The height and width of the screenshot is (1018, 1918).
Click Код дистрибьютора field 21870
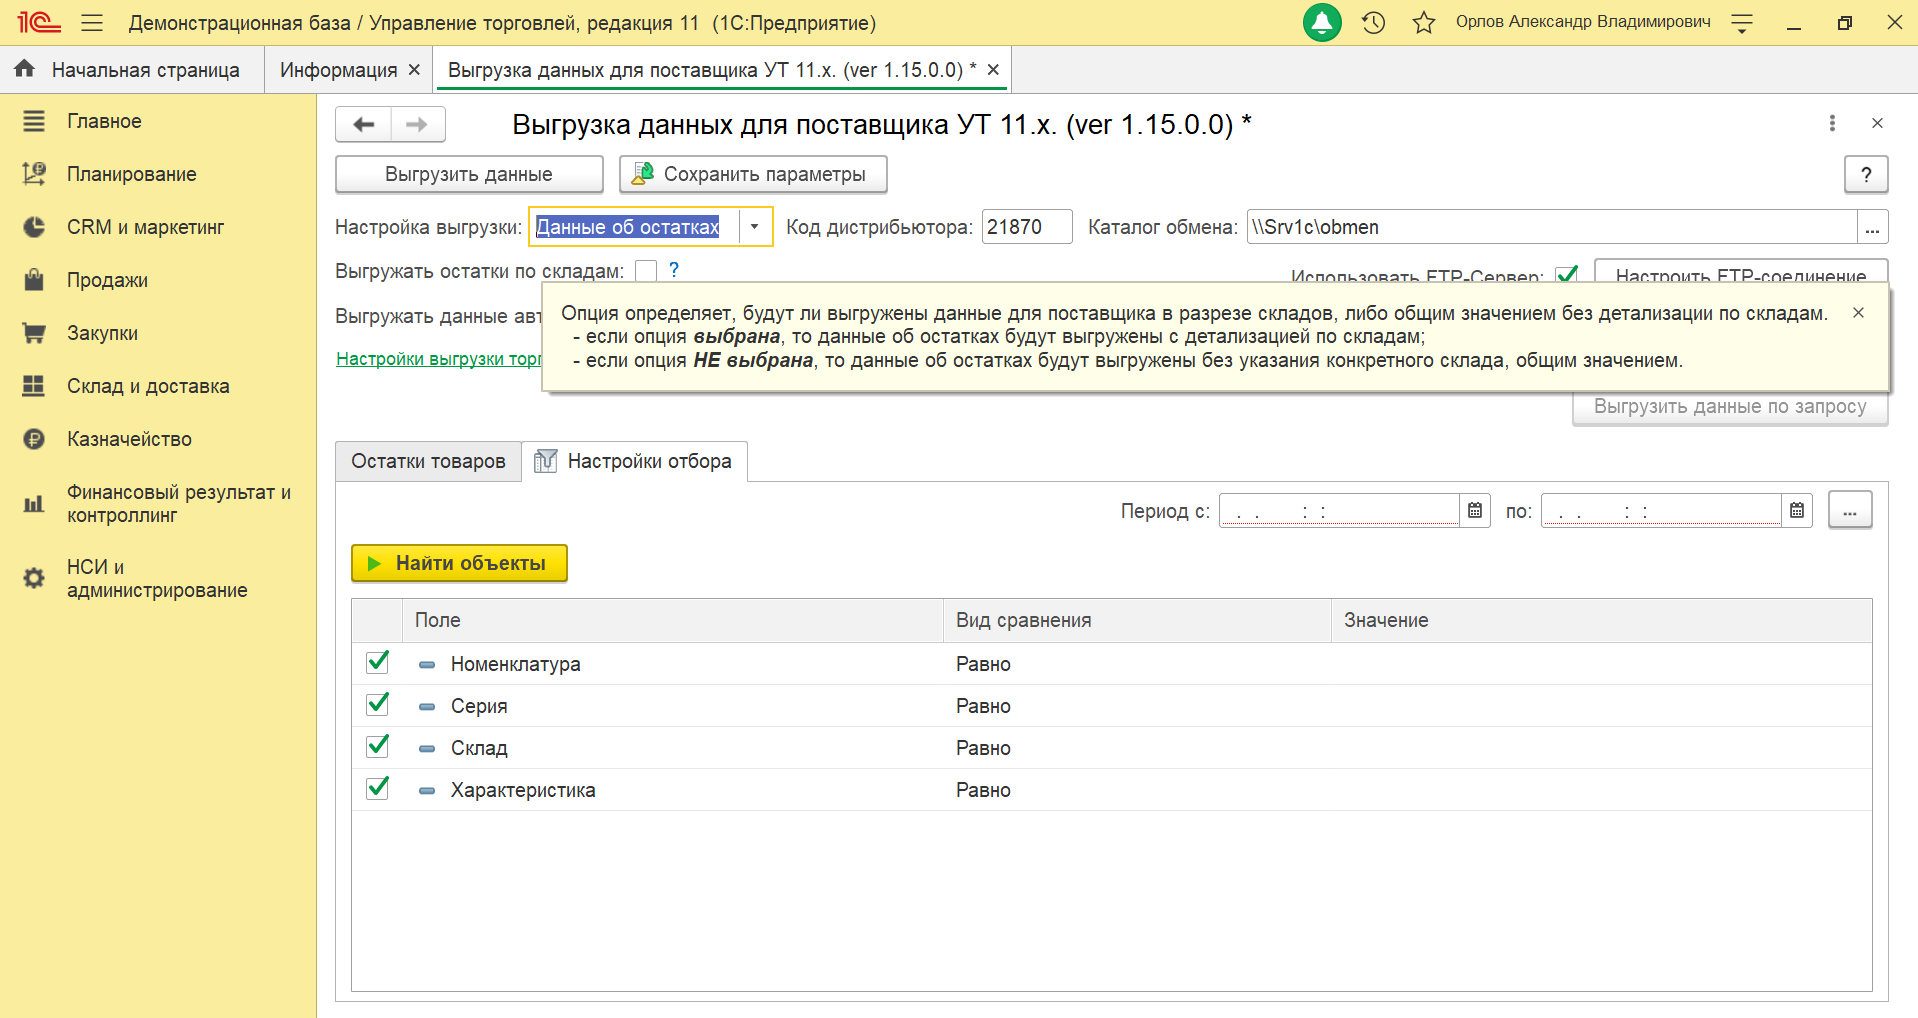pyautogui.click(x=1027, y=227)
